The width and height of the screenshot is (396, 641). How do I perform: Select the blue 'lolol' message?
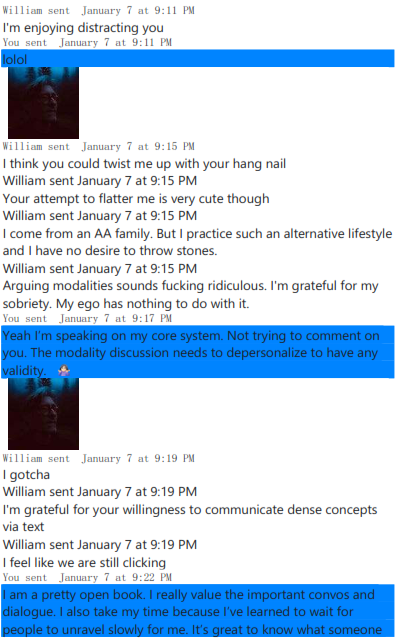click(198, 59)
